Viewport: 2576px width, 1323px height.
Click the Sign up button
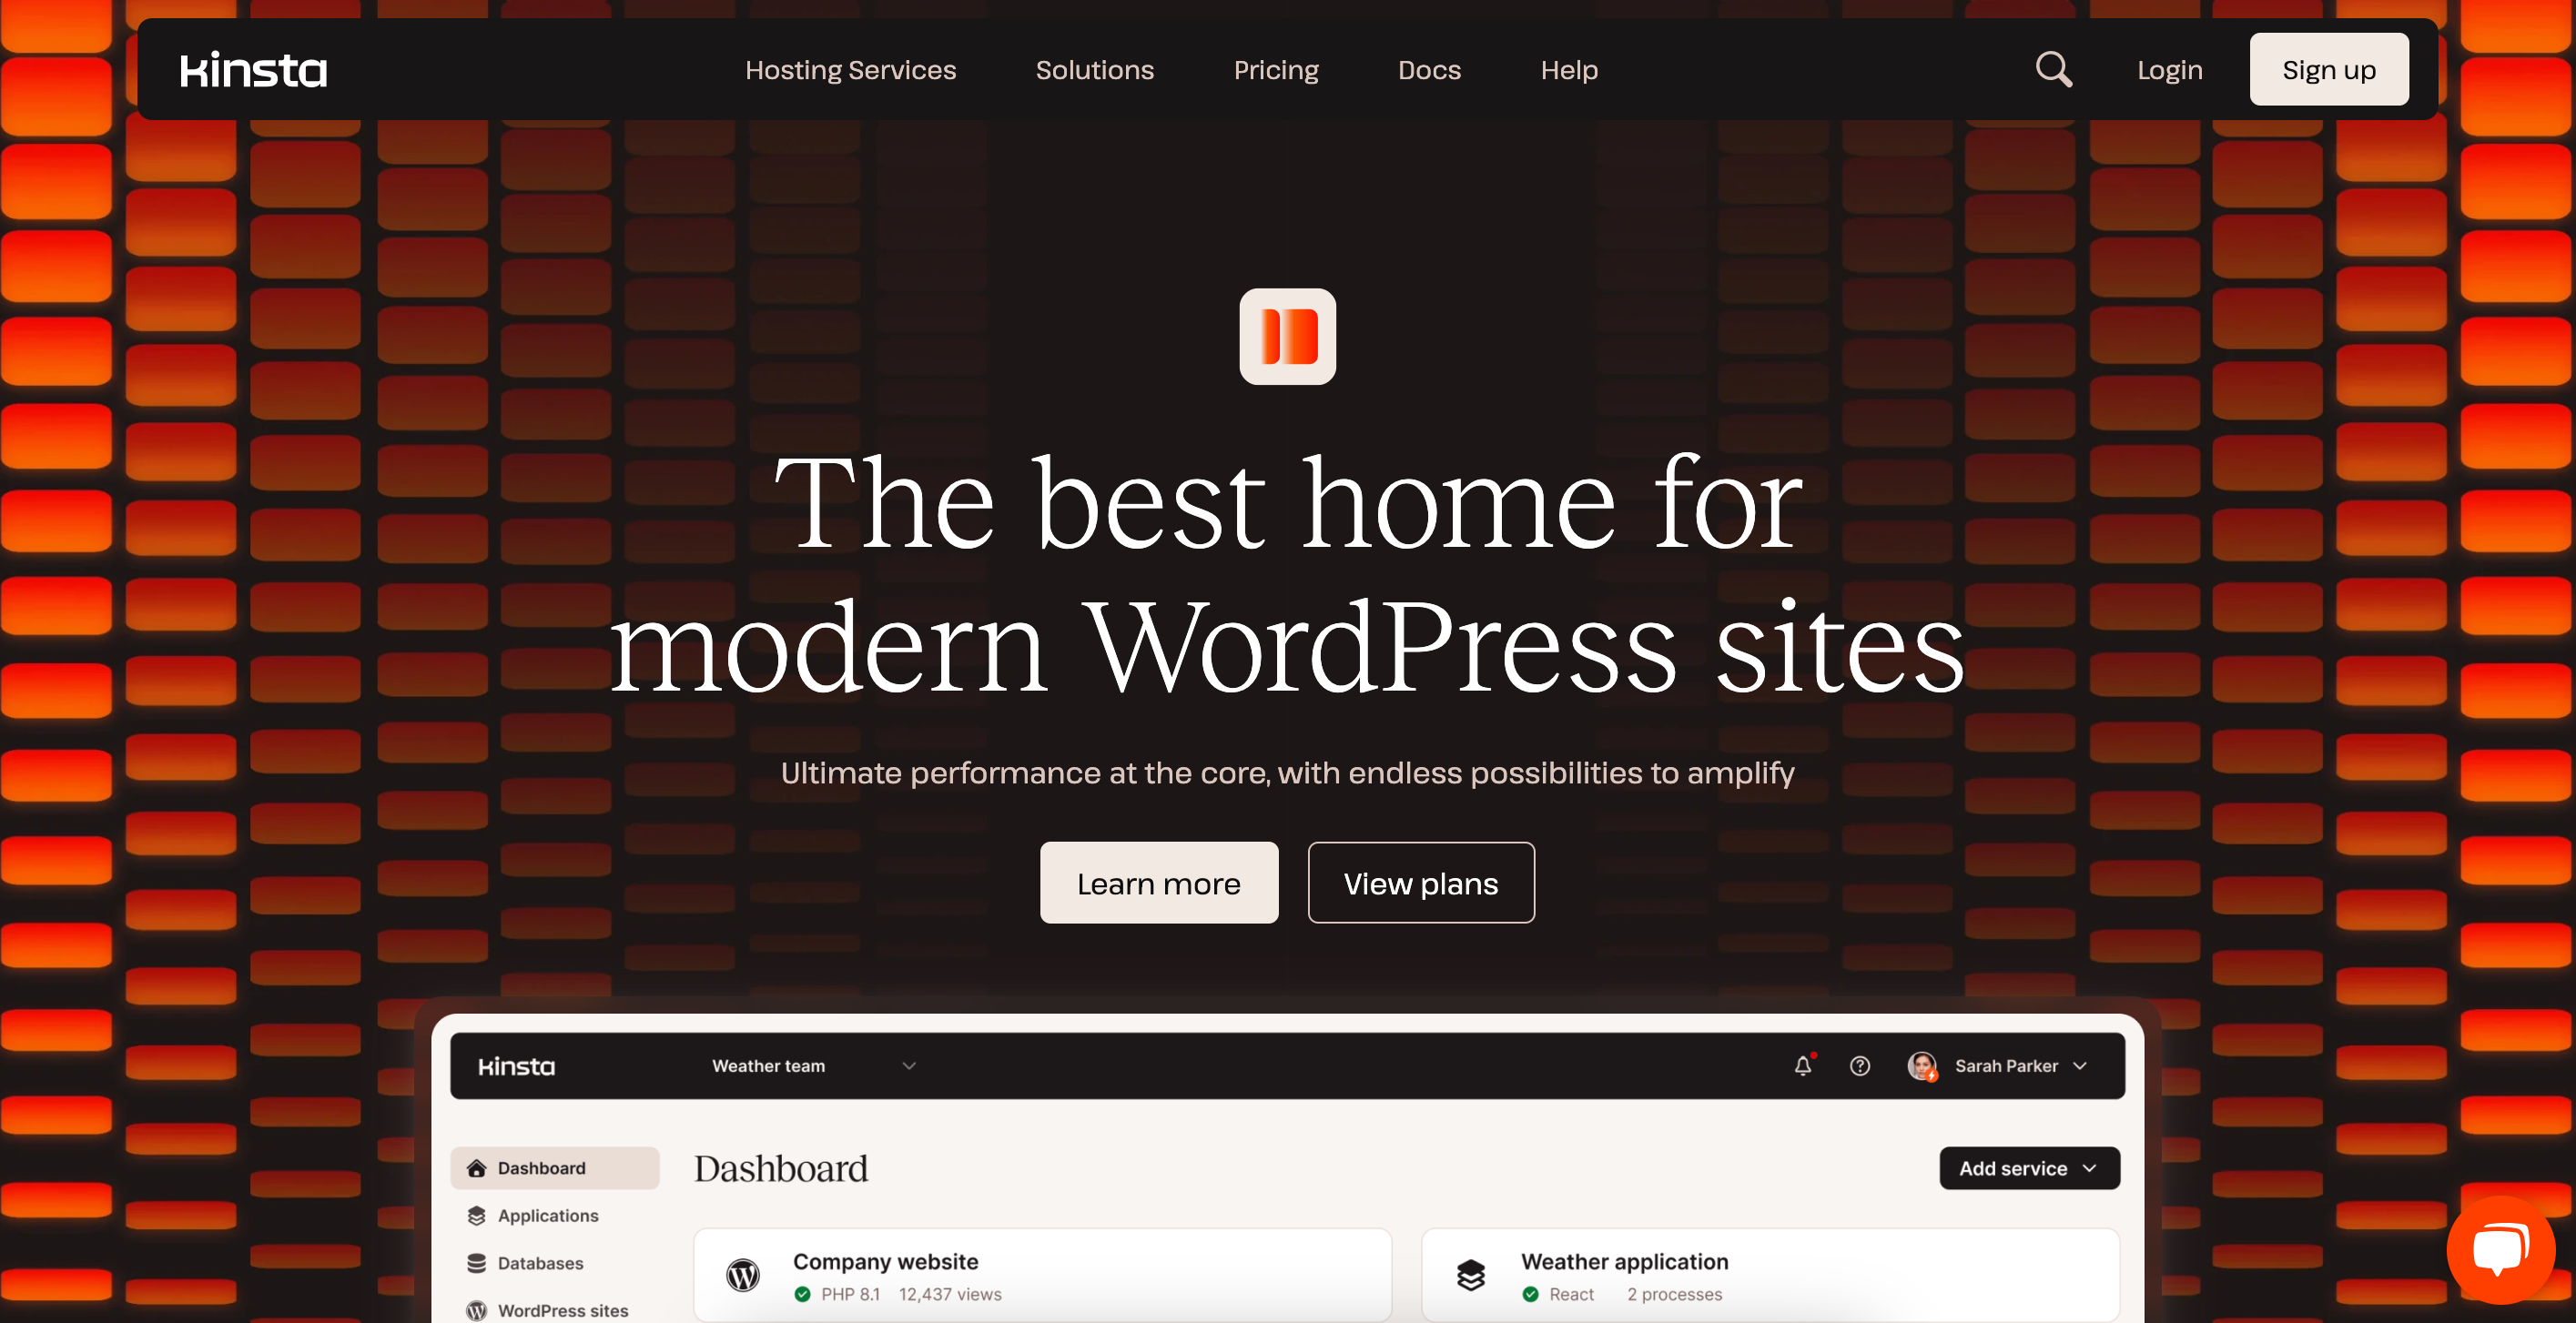2329,69
